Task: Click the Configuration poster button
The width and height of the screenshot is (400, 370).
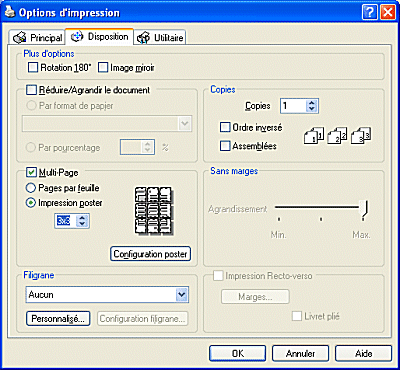Action: (x=150, y=254)
